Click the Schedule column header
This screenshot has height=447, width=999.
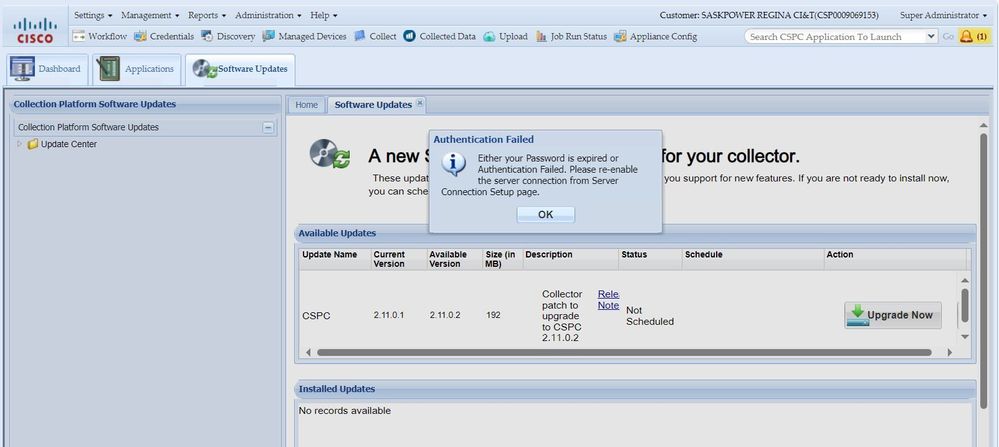(753, 259)
